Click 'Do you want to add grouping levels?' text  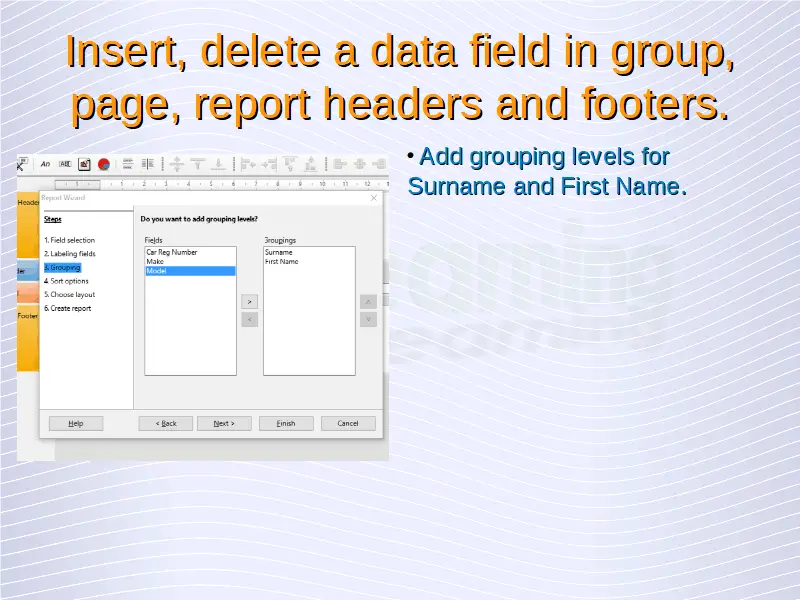pyautogui.click(x=199, y=219)
